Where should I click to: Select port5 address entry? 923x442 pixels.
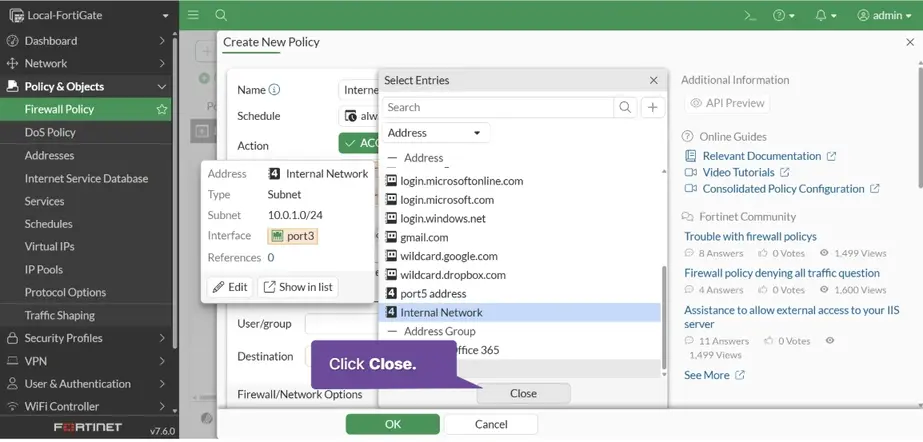point(425,294)
